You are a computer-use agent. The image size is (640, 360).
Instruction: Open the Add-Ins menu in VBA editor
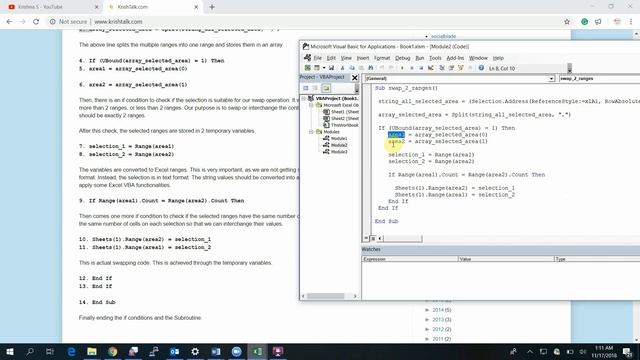455,58
